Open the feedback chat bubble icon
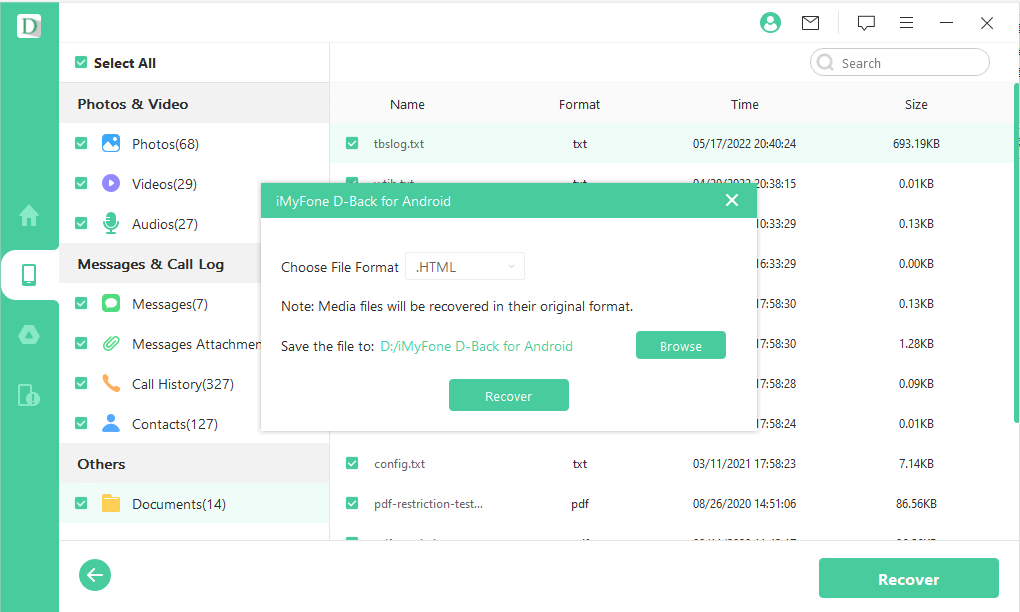Image resolution: width=1020 pixels, height=612 pixels. (x=866, y=23)
